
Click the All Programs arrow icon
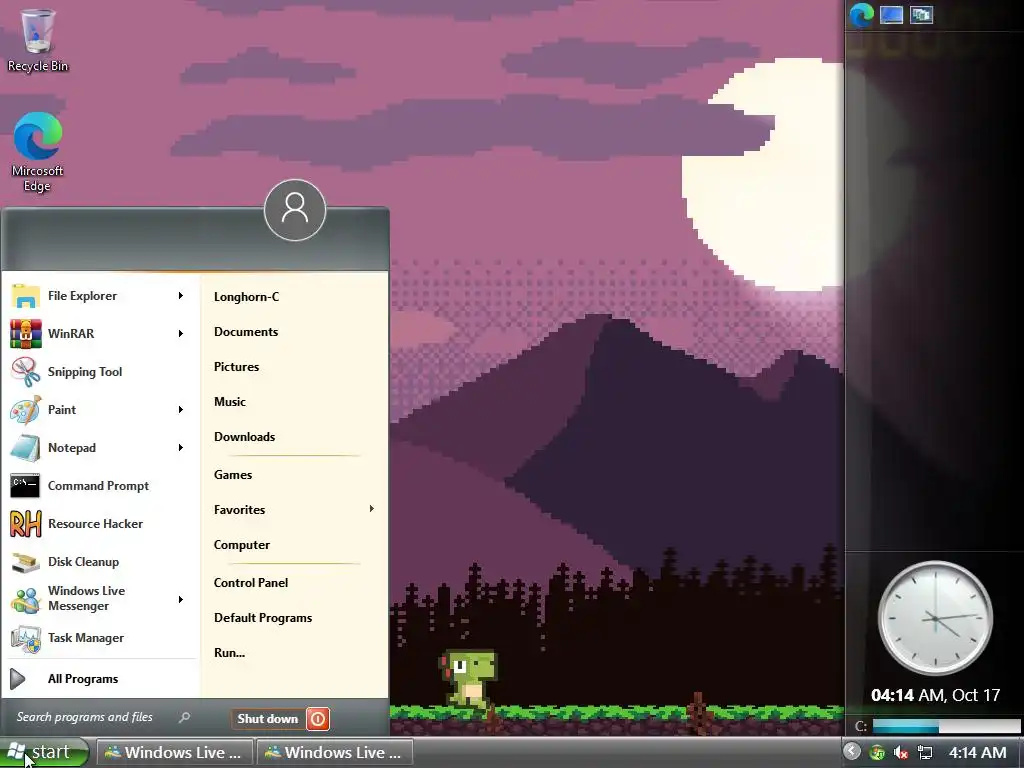[18, 679]
